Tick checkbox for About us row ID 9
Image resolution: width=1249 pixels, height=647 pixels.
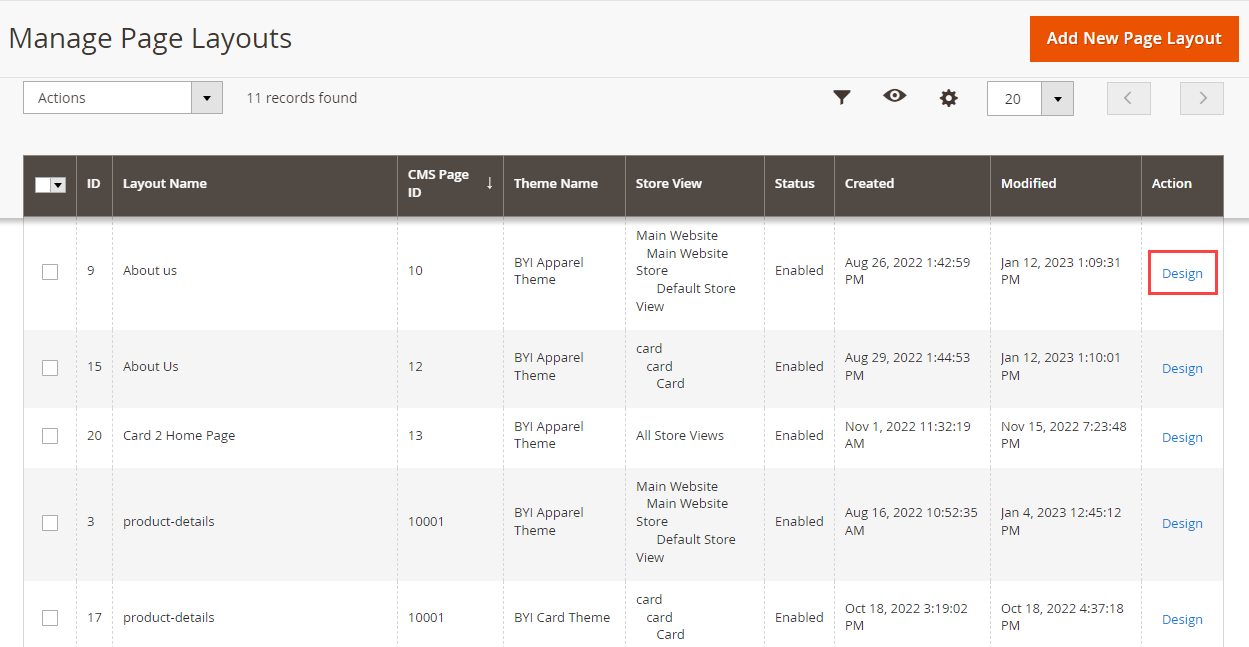50,271
